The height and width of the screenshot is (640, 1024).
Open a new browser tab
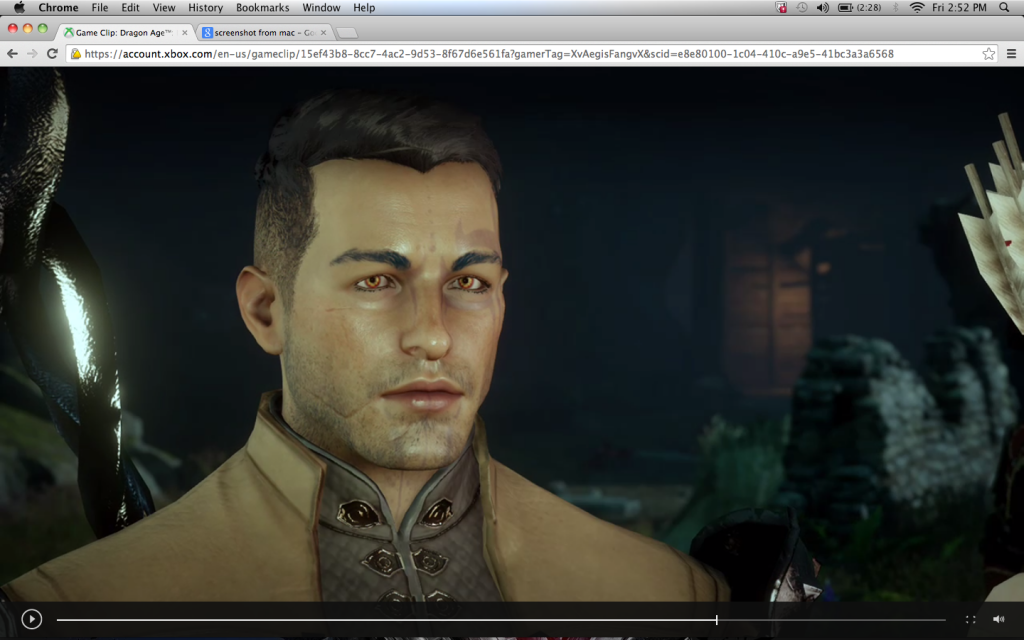click(x=345, y=31)
